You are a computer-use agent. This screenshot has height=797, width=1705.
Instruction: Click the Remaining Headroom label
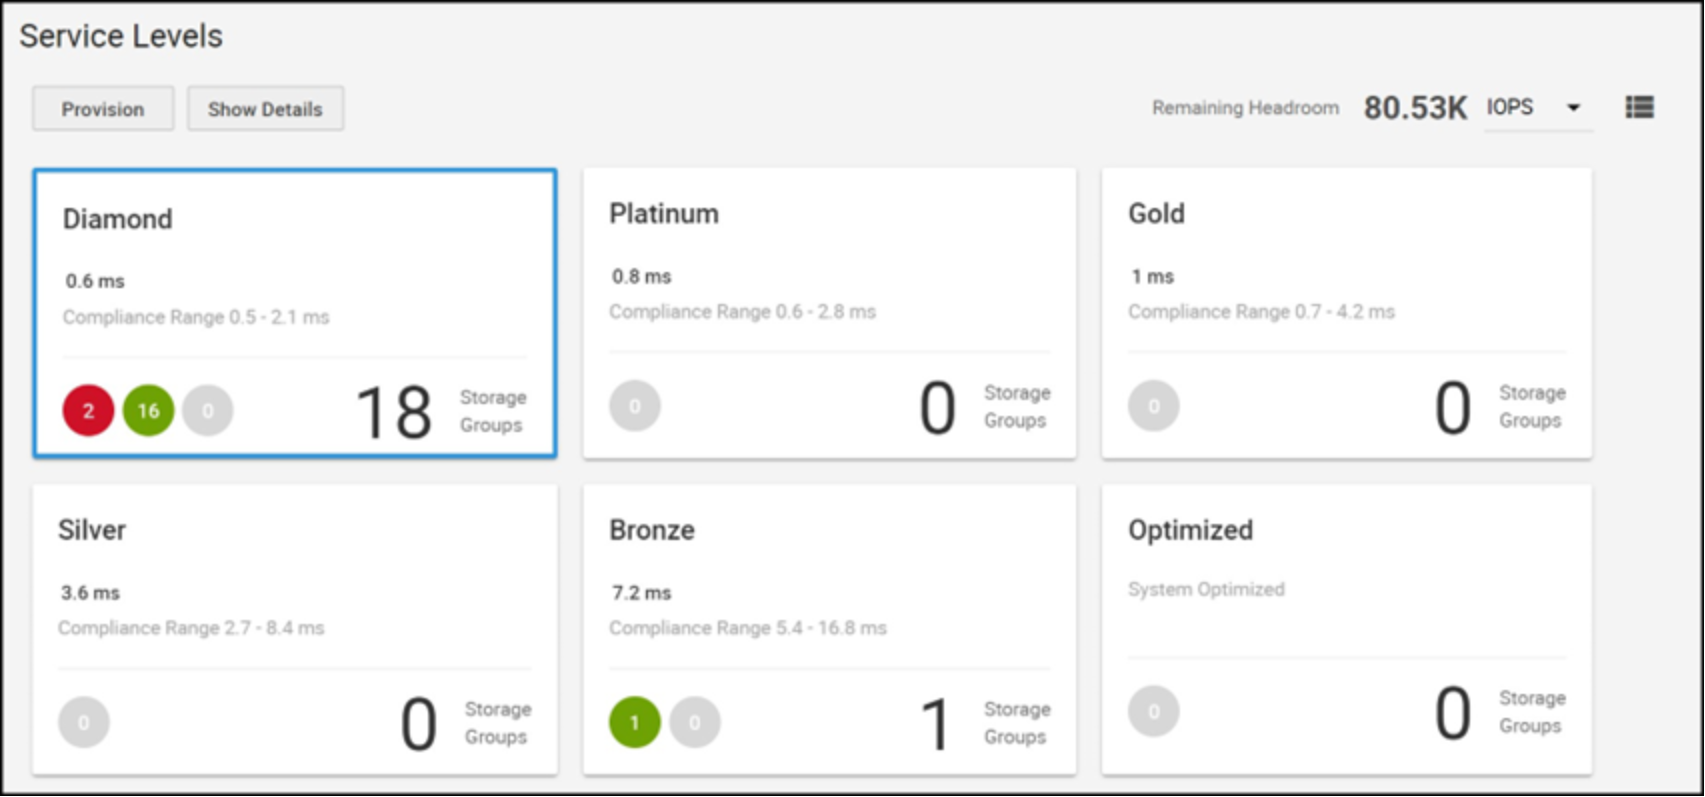[1245, 108]
